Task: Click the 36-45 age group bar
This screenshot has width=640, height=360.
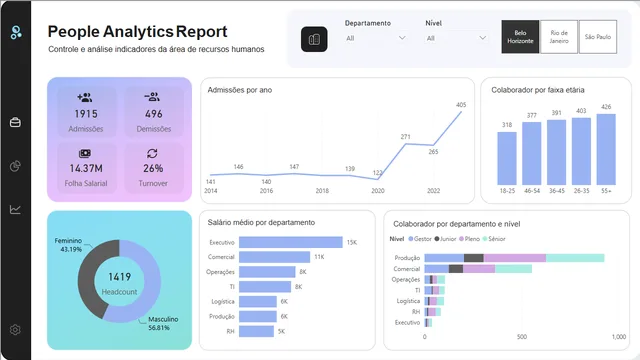Action: coord(557,152)
